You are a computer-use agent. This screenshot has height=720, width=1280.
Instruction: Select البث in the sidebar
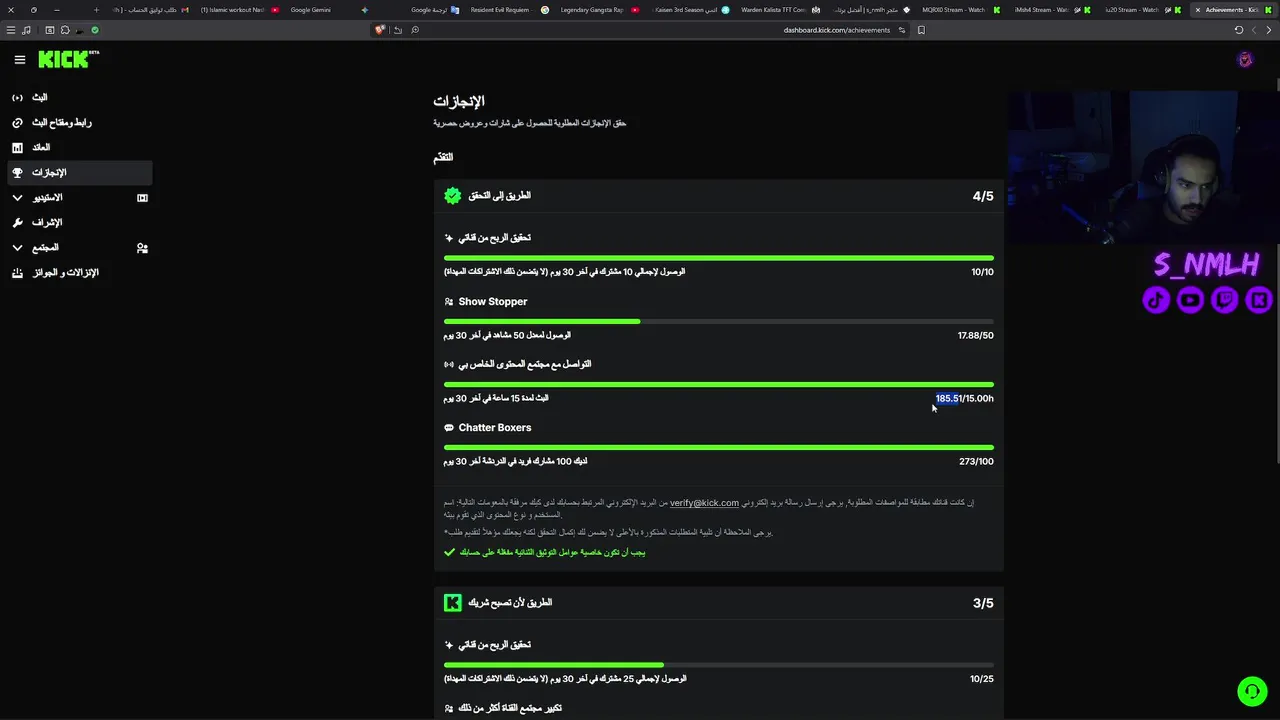(x=39, y=98)
